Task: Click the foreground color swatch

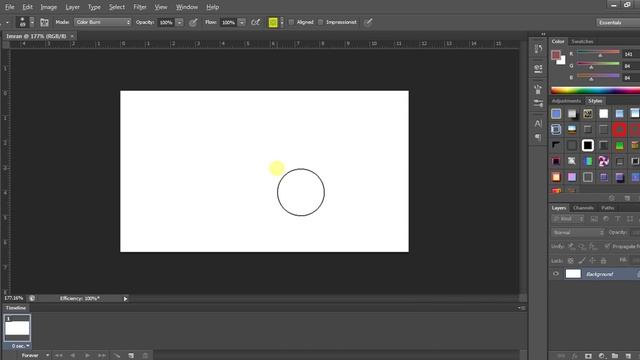Action: point(556,55)
